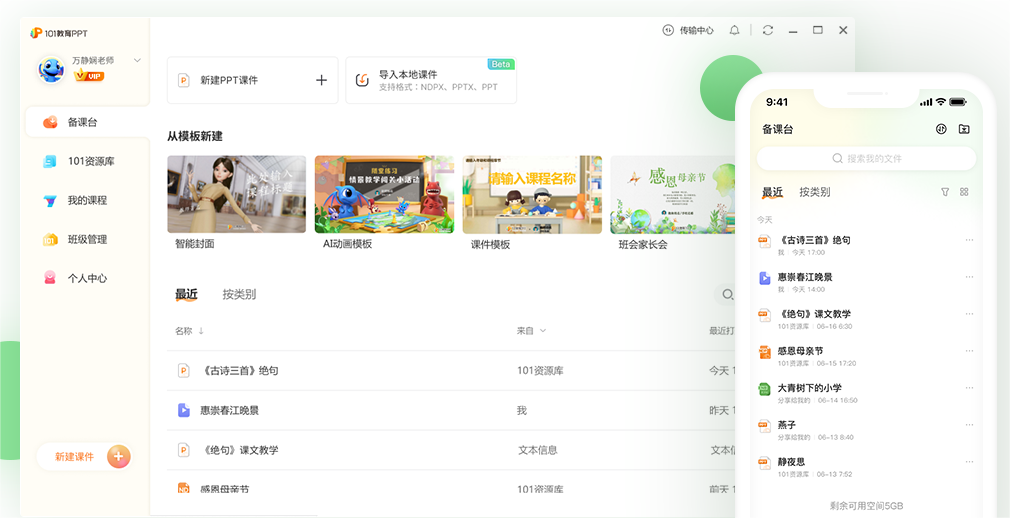Click video icon of phone 惠崇春江晚景
Image resolution: width=1010 pixels, height=518 pixels.
tap(764, 278)
